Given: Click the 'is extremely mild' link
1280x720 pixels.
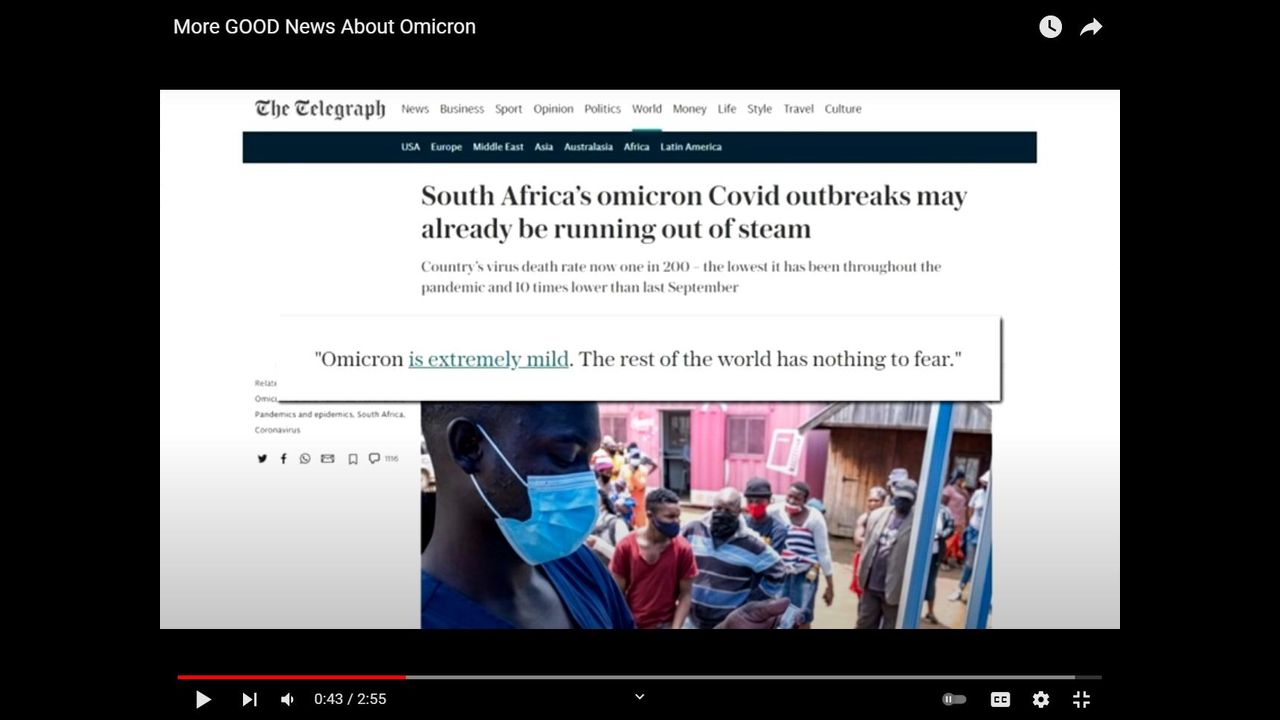Looking at the screenshot, I should (x=488, y=359).
